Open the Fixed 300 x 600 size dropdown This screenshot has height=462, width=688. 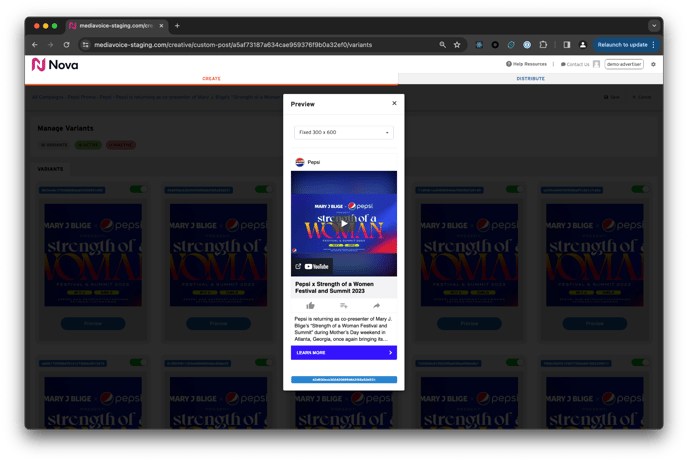pyautogui.click(x=343, y=132)
